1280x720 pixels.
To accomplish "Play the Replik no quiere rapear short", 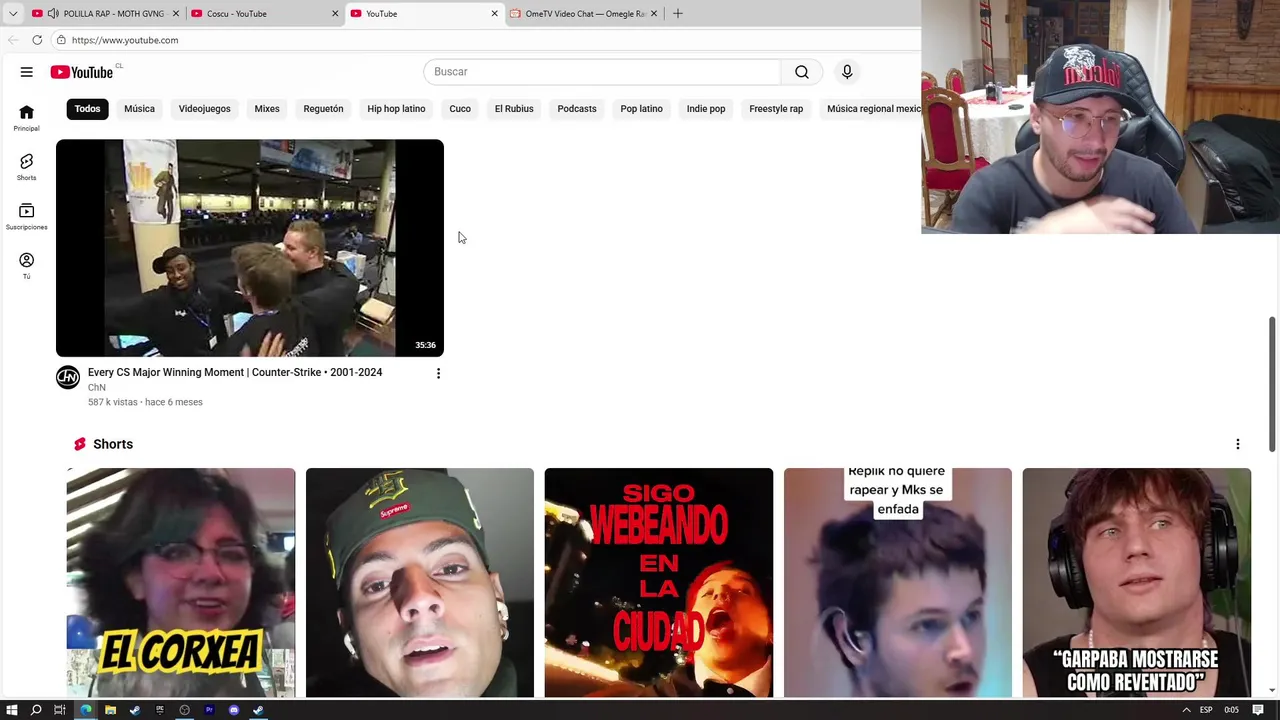I will click(x=898, y=582).
